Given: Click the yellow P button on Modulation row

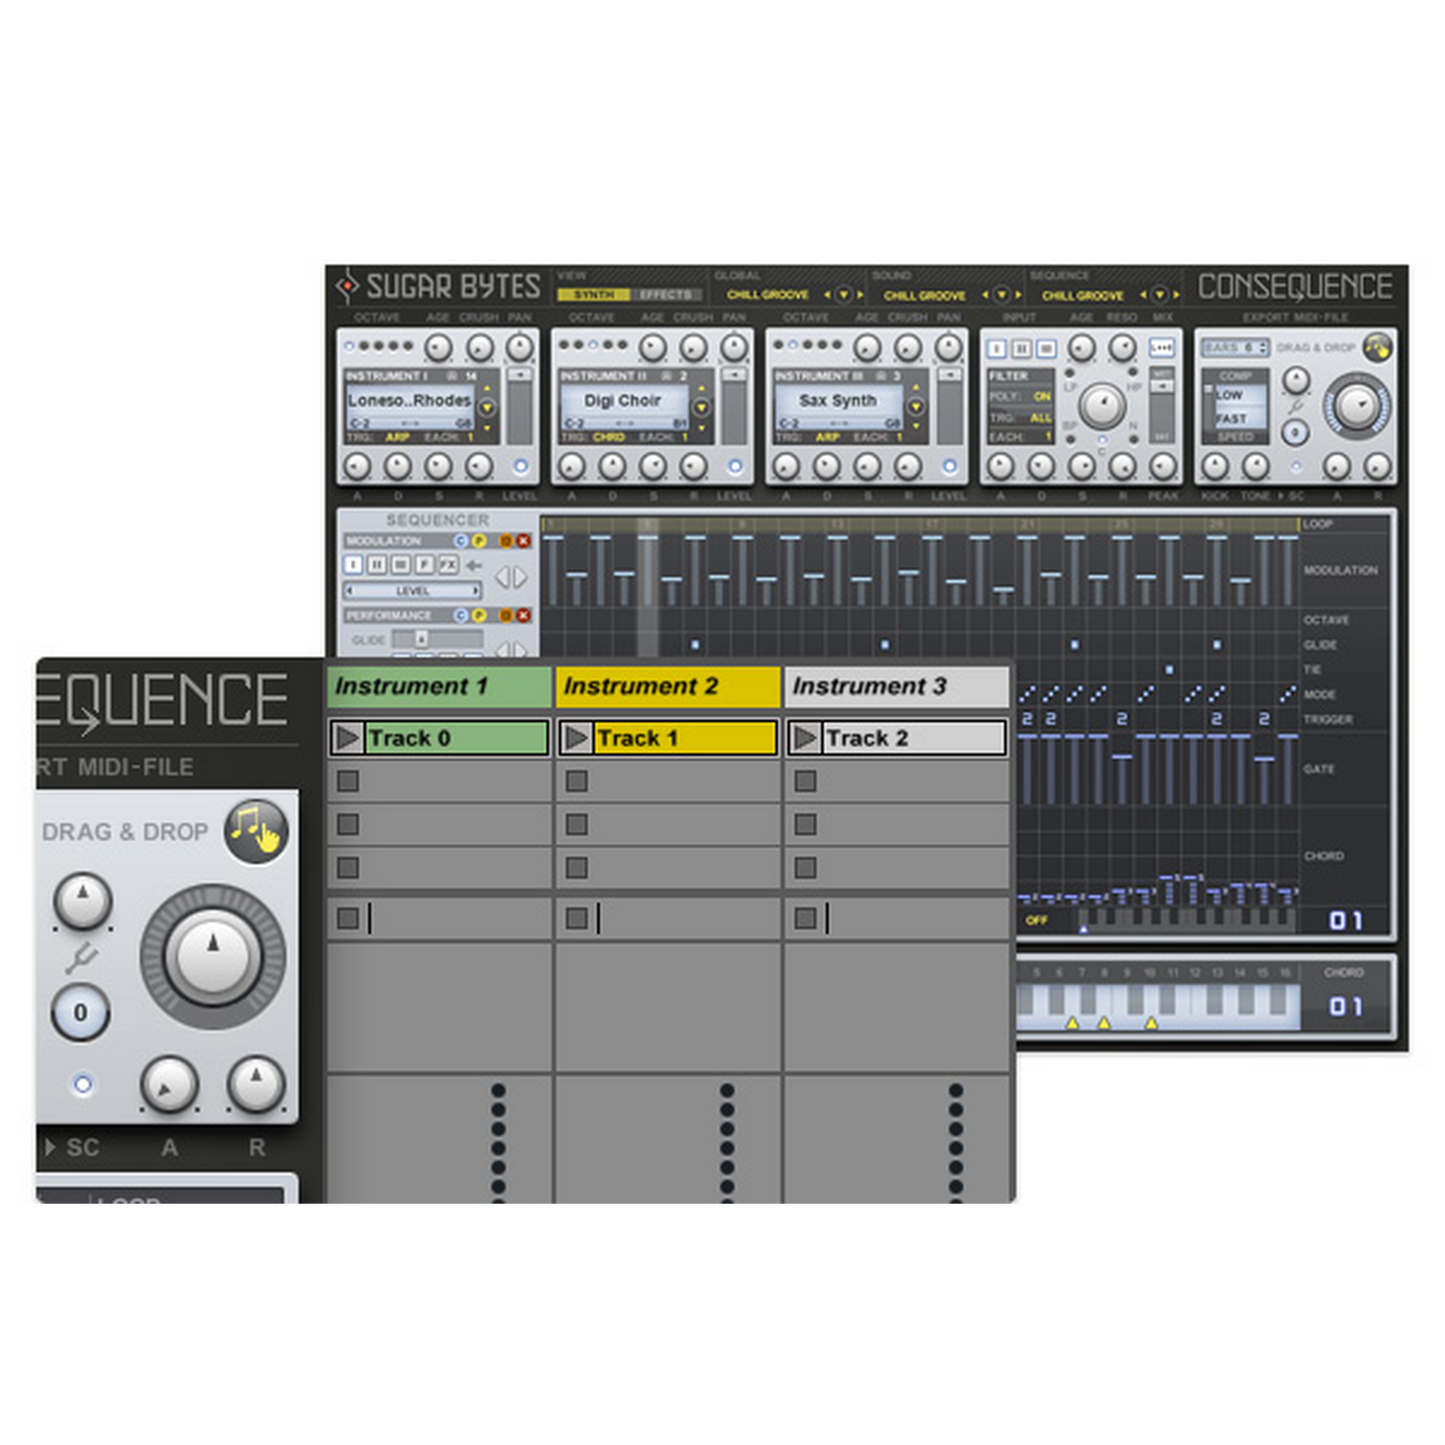Looking at the screenshot, I should pyautogui.click(x=479, y=541).
